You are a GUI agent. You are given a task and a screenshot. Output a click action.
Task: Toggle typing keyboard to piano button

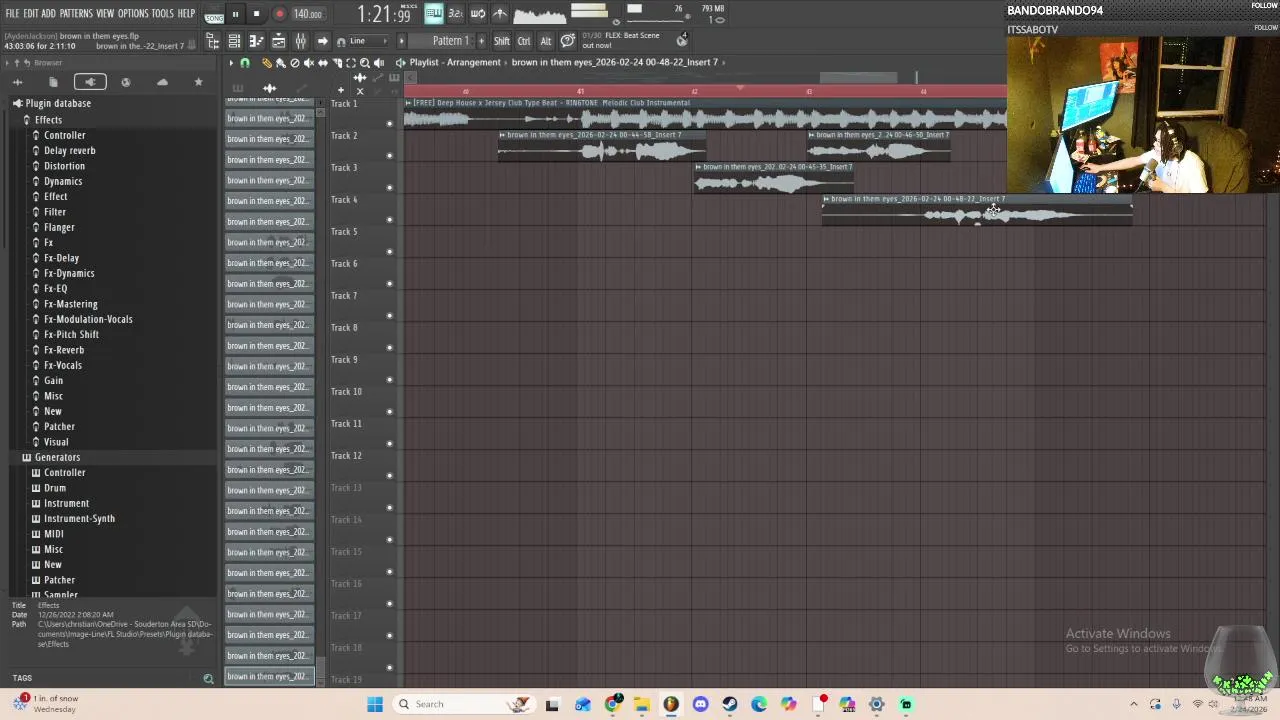pos(434,13)
